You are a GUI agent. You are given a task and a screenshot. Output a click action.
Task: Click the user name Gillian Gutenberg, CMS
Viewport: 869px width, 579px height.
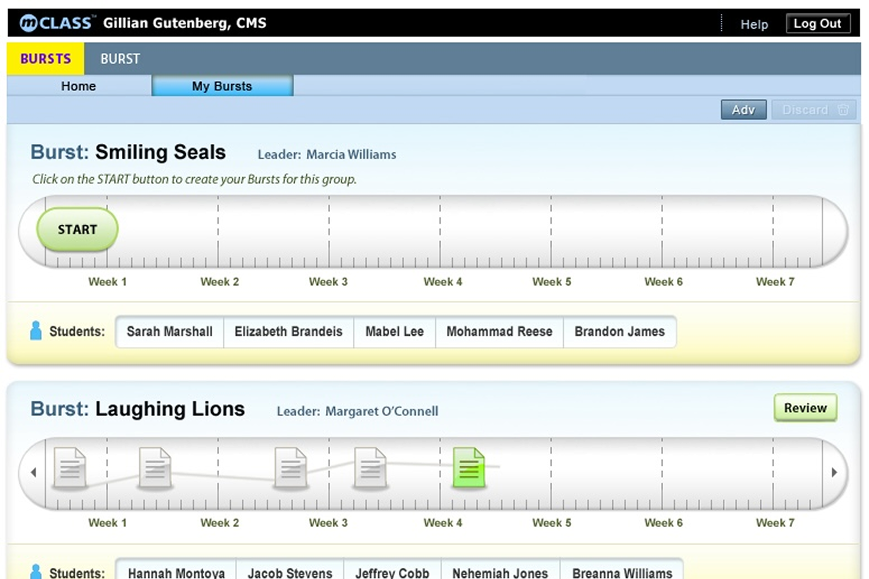pos(185,23)
